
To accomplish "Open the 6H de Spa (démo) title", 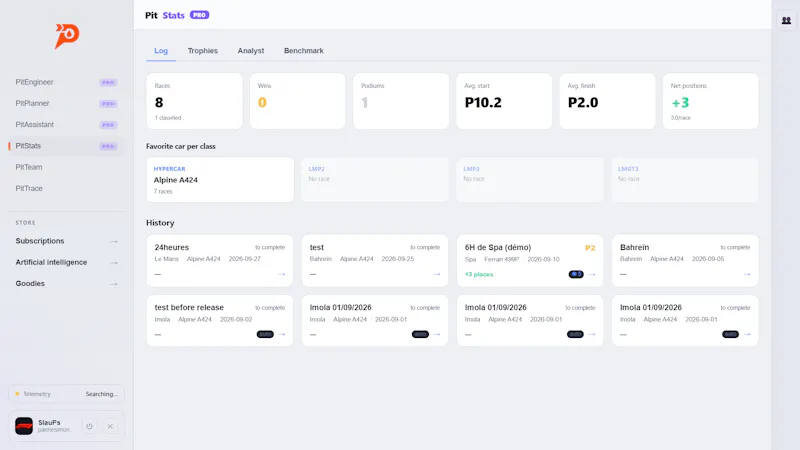I will point(497,247).
